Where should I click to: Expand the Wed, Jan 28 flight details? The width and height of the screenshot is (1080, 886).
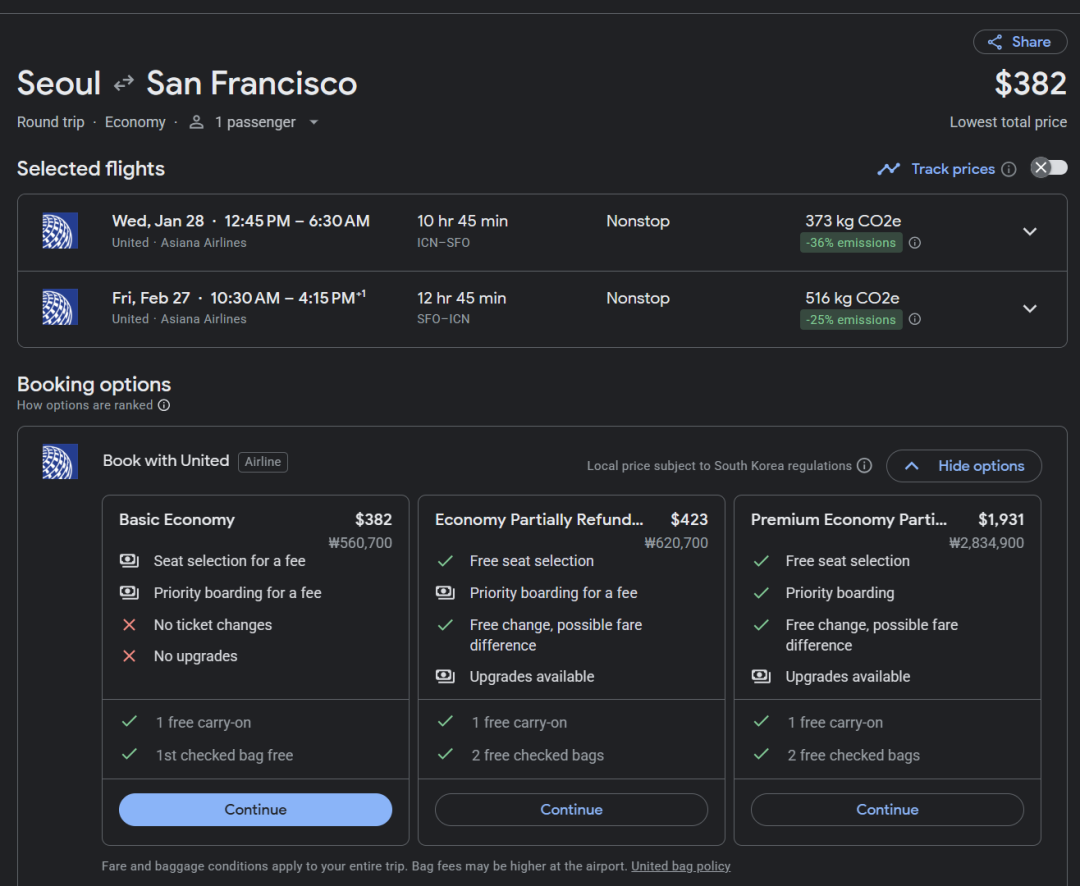click(x=1030, y=232)
